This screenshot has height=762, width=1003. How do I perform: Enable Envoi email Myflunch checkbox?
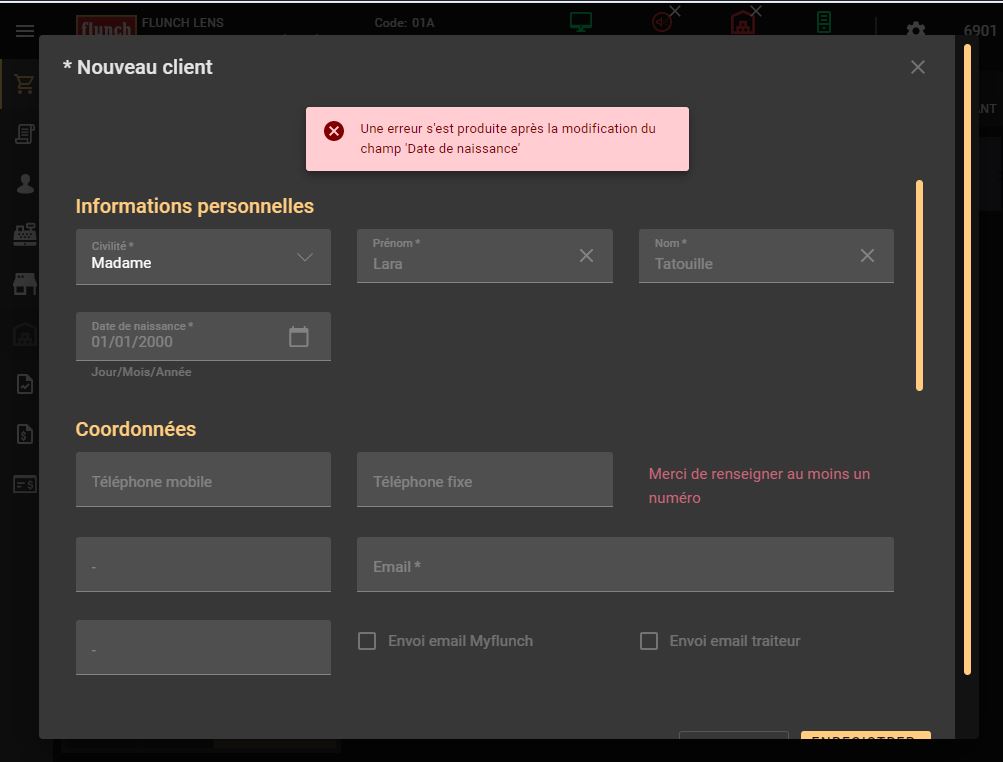pyautogui.click(x=367, y=641)
